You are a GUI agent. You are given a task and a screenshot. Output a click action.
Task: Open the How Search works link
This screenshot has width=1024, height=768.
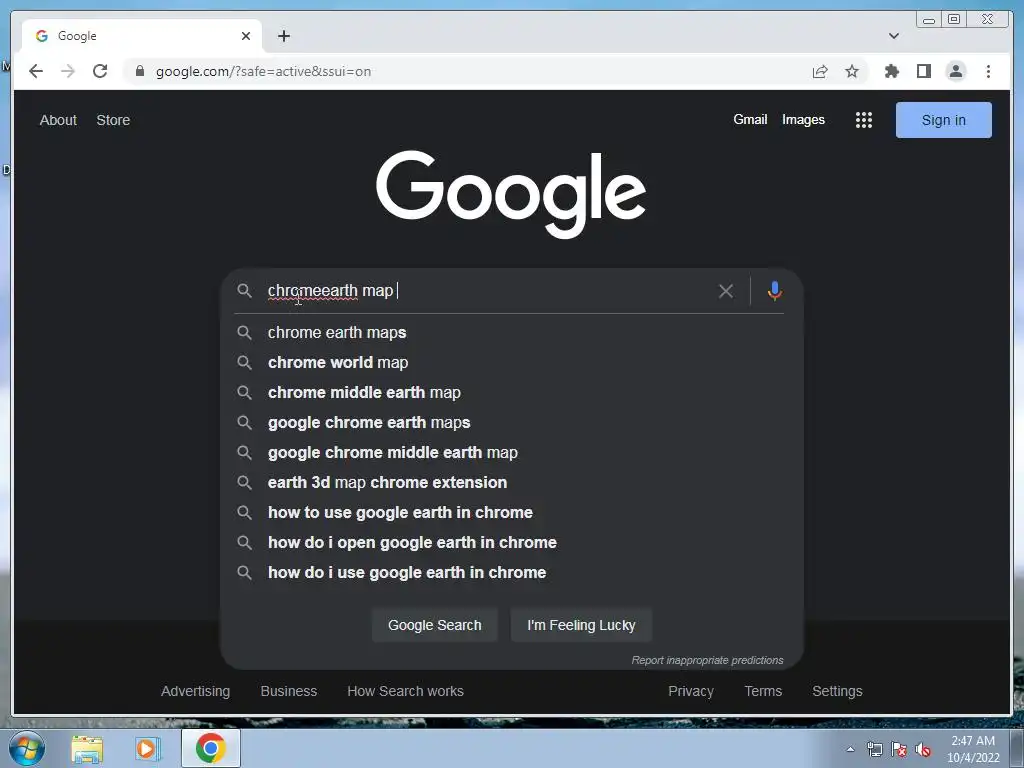click(406, 691)
